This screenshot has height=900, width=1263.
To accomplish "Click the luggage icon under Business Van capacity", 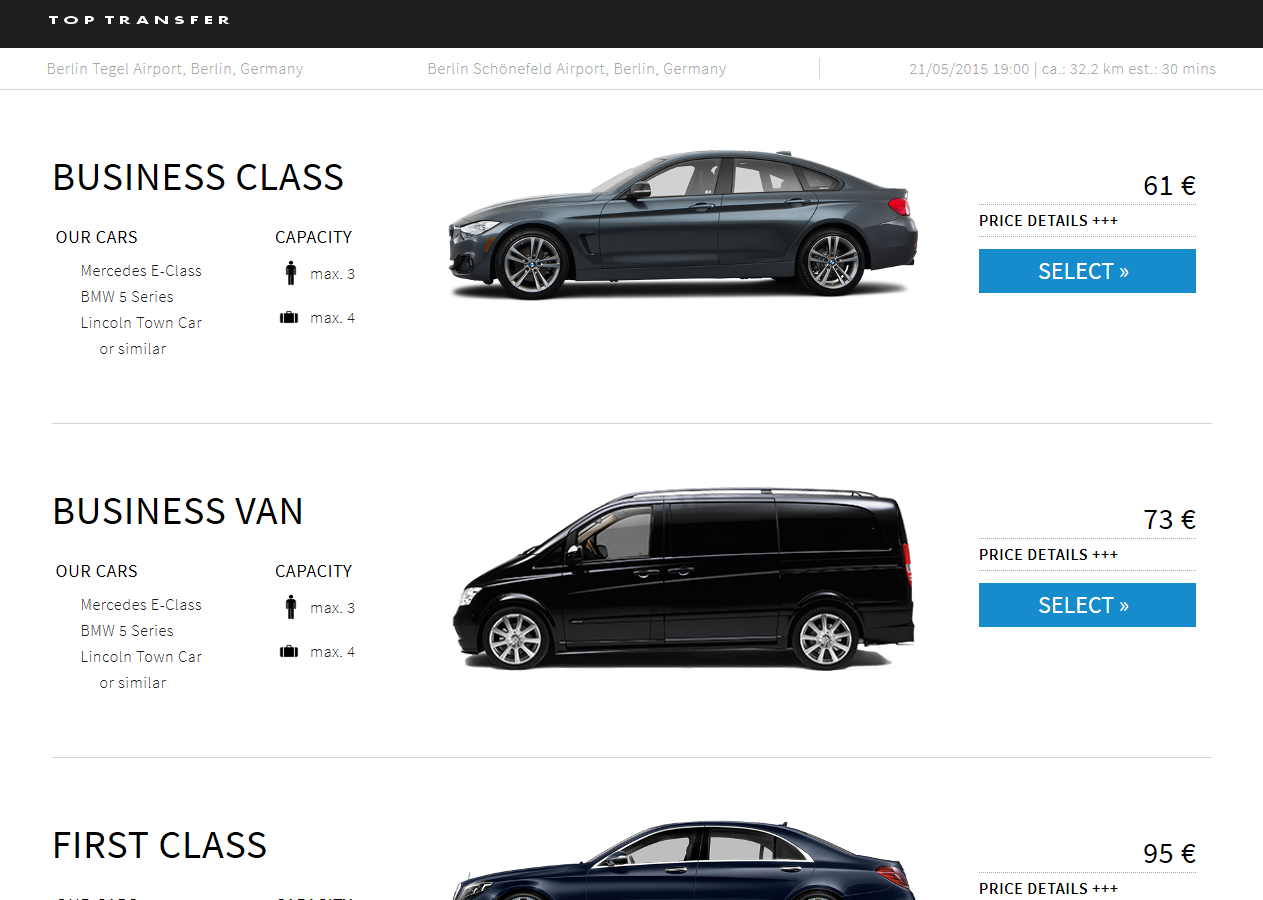I will click(289, 652).
